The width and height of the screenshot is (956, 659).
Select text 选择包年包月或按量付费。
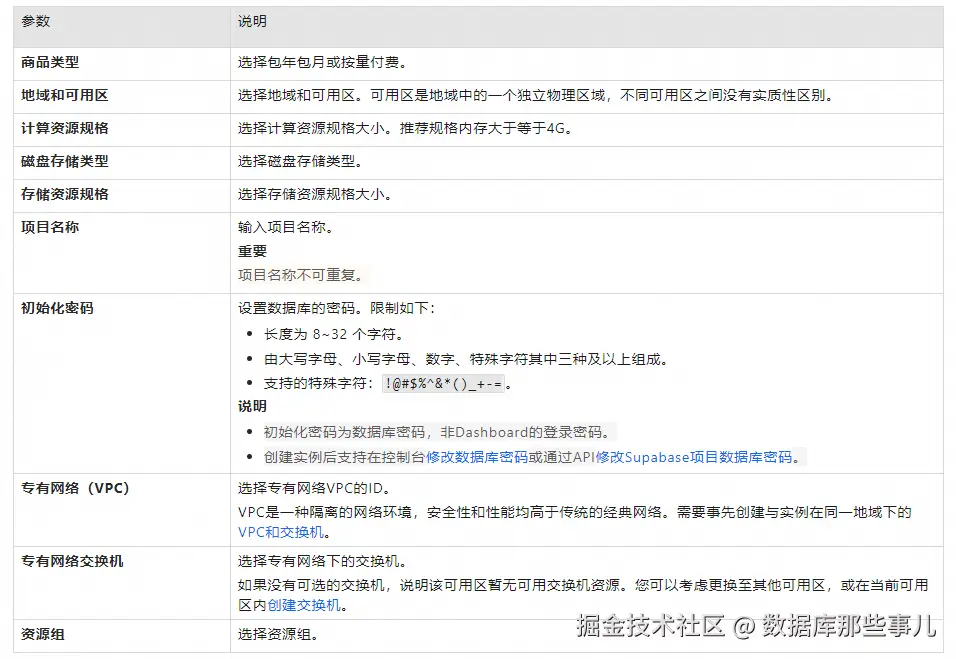click(323, 62)
